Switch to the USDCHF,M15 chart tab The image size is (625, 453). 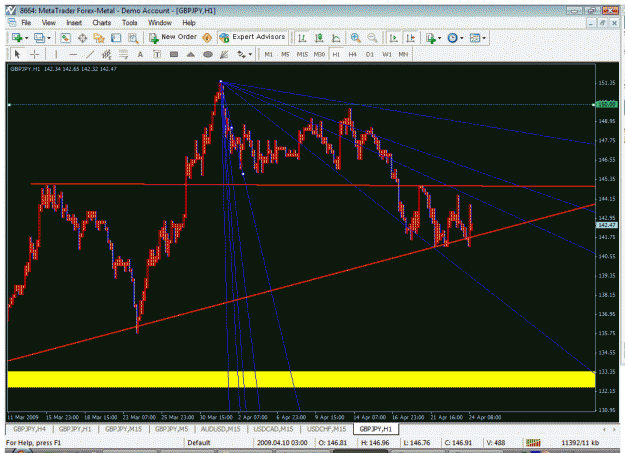coord(326,429)
